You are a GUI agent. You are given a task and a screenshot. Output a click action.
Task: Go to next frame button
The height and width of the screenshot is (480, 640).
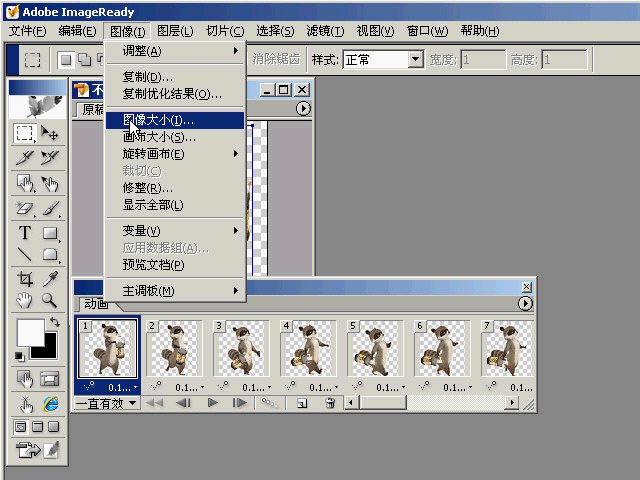point(240,403)
